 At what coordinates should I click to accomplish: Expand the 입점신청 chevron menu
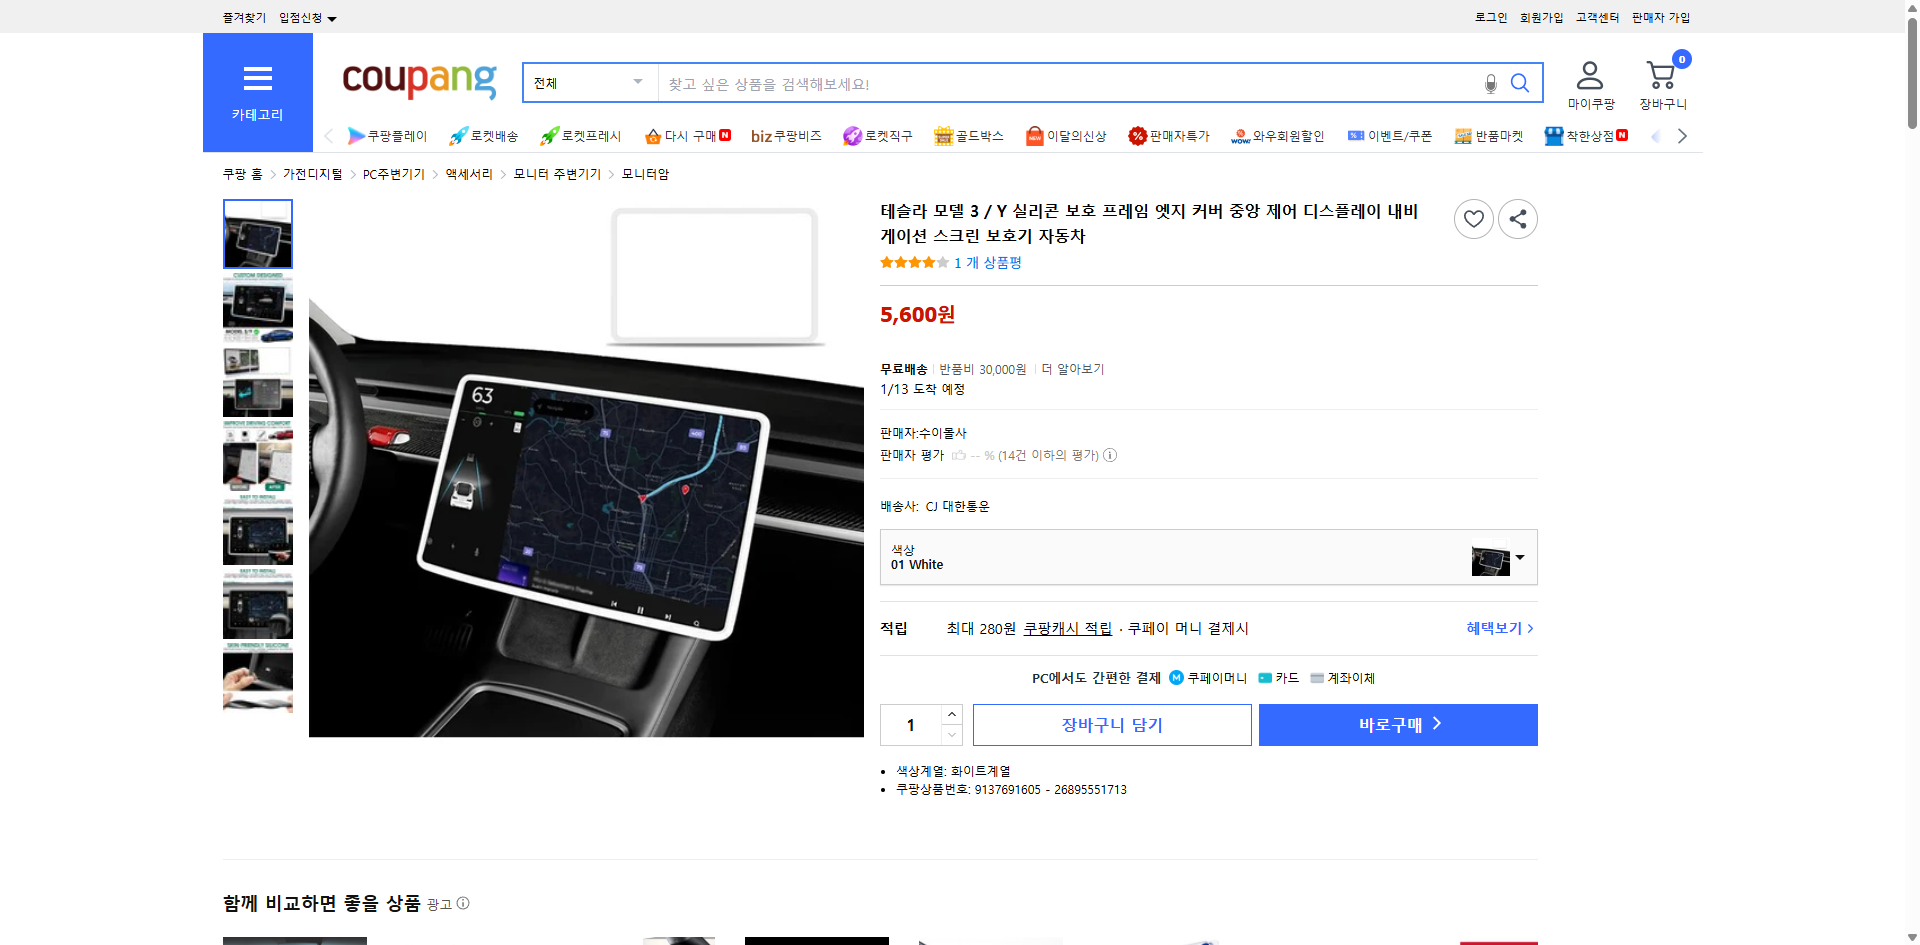point(333,17)
